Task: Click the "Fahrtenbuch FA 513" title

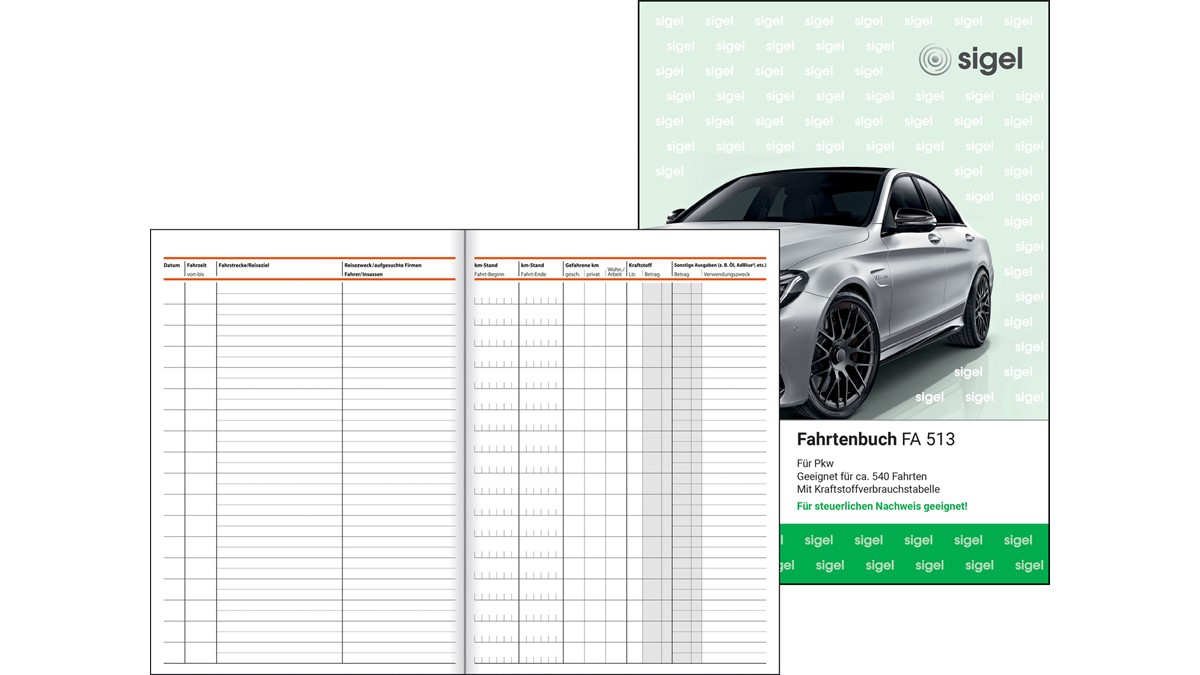Action: (876, 439)
